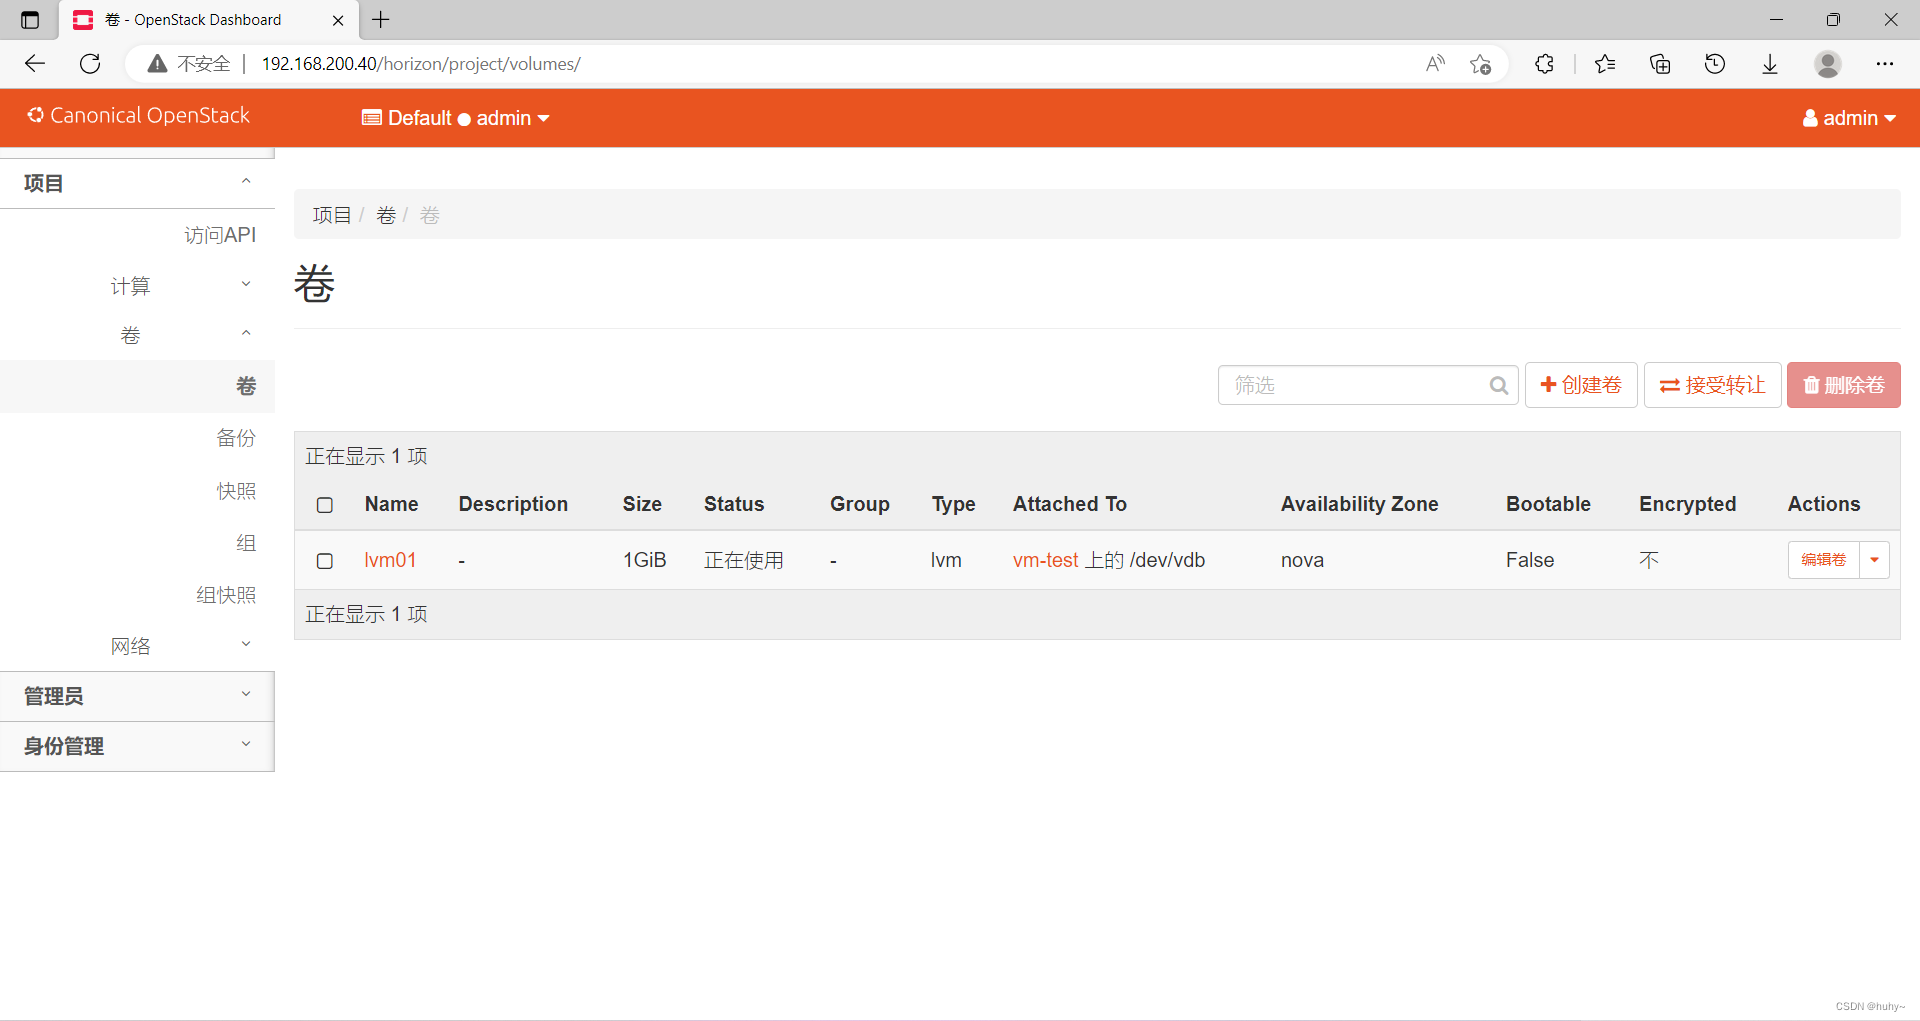Close the OpenStack Dashboard tab

(x=338, y=20)
